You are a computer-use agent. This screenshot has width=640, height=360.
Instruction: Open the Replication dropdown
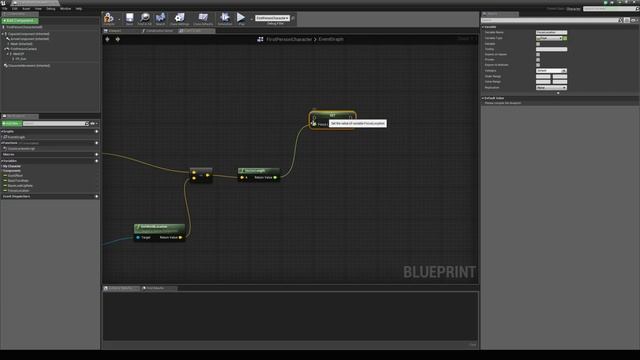551,87
